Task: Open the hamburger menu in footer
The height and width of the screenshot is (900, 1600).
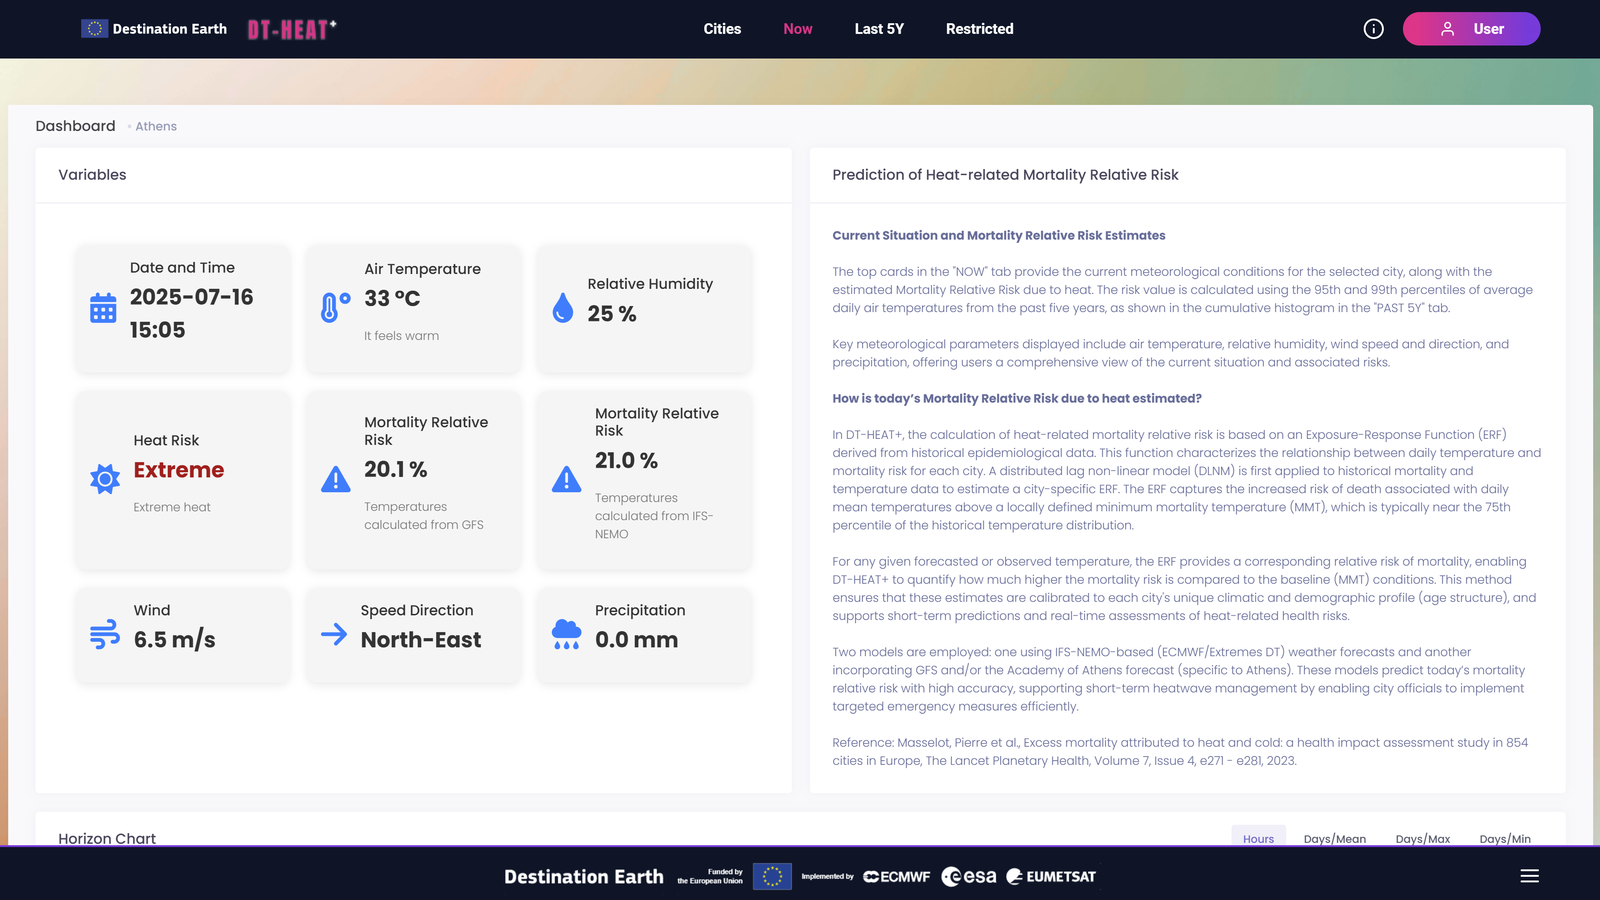Action: click(x=1529, y=876)
